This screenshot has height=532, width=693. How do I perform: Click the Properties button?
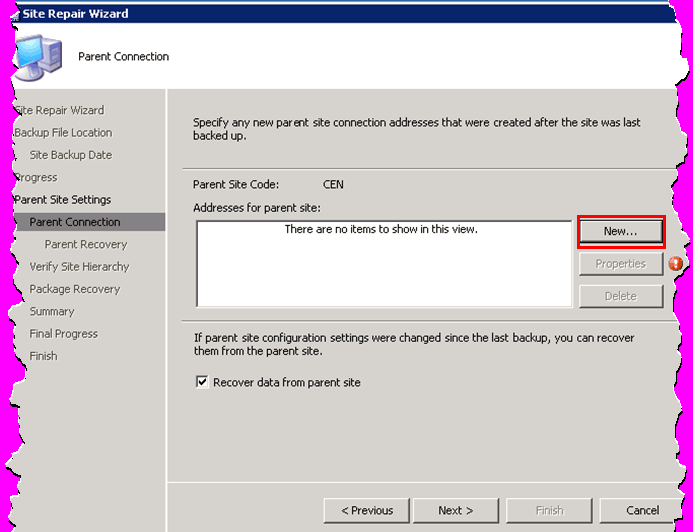(621, 264)
